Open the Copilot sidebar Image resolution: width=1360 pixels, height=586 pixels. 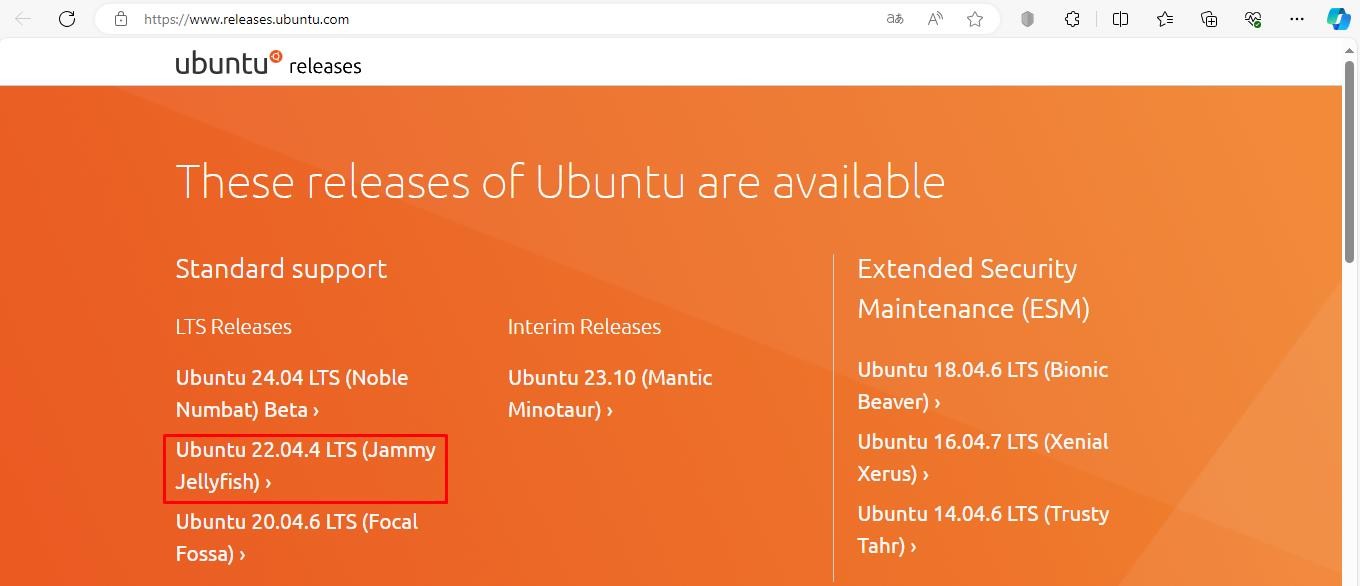(x=1337, y=19)
